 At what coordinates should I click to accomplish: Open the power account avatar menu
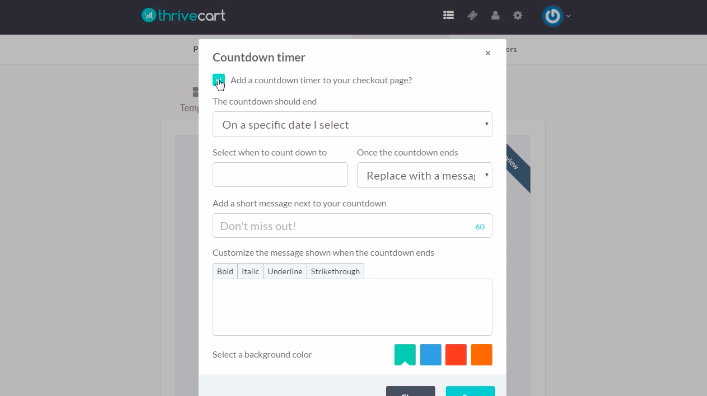point(556,16)
